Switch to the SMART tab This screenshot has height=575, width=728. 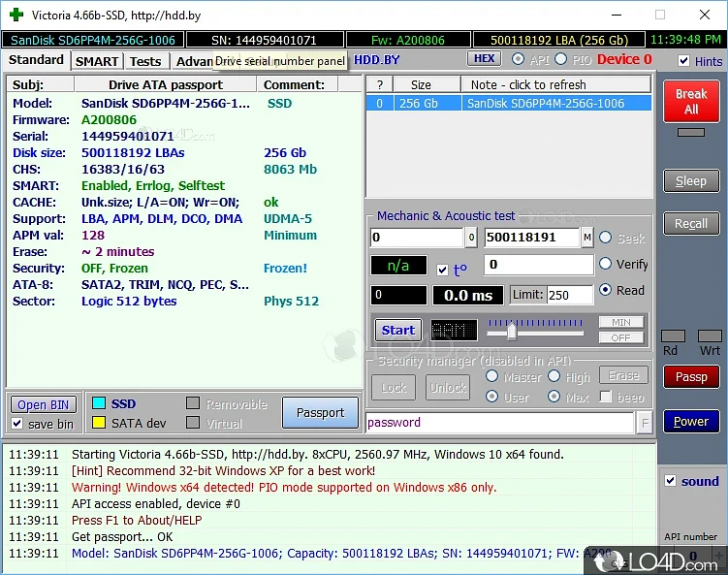[x=97, y=61]
